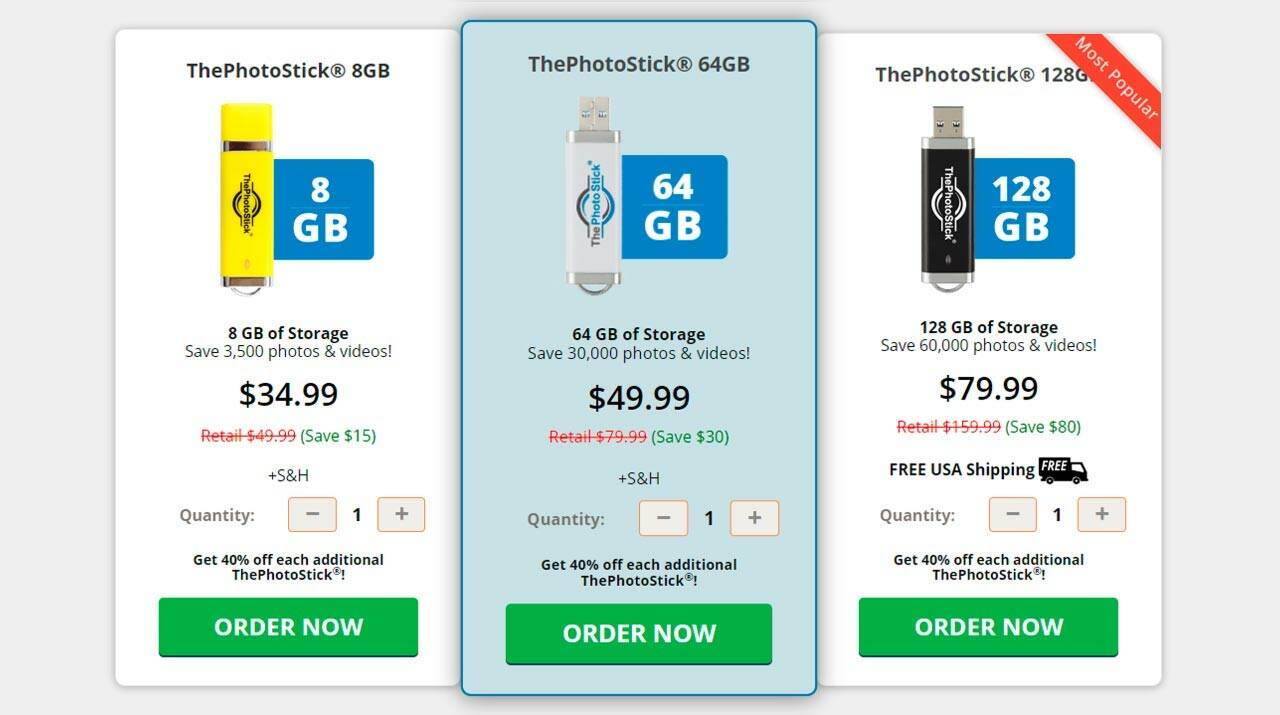Viewport: 1280px width, 715px height.
Task: Decrease quantity for the 128GB PhotoStick
Action: 1013,515
